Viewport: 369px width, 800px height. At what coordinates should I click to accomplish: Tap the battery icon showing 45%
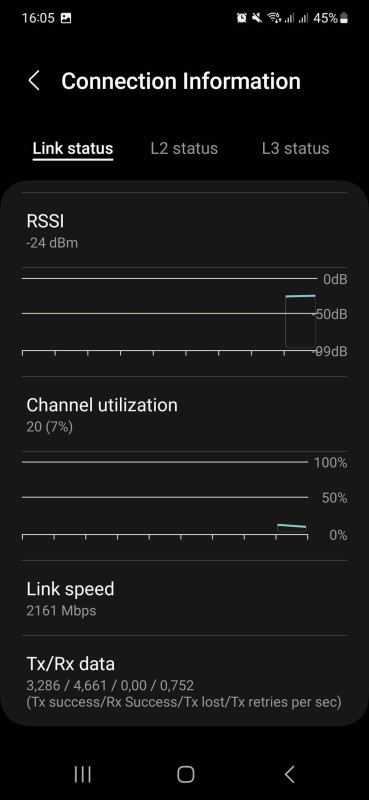point(344,18)
